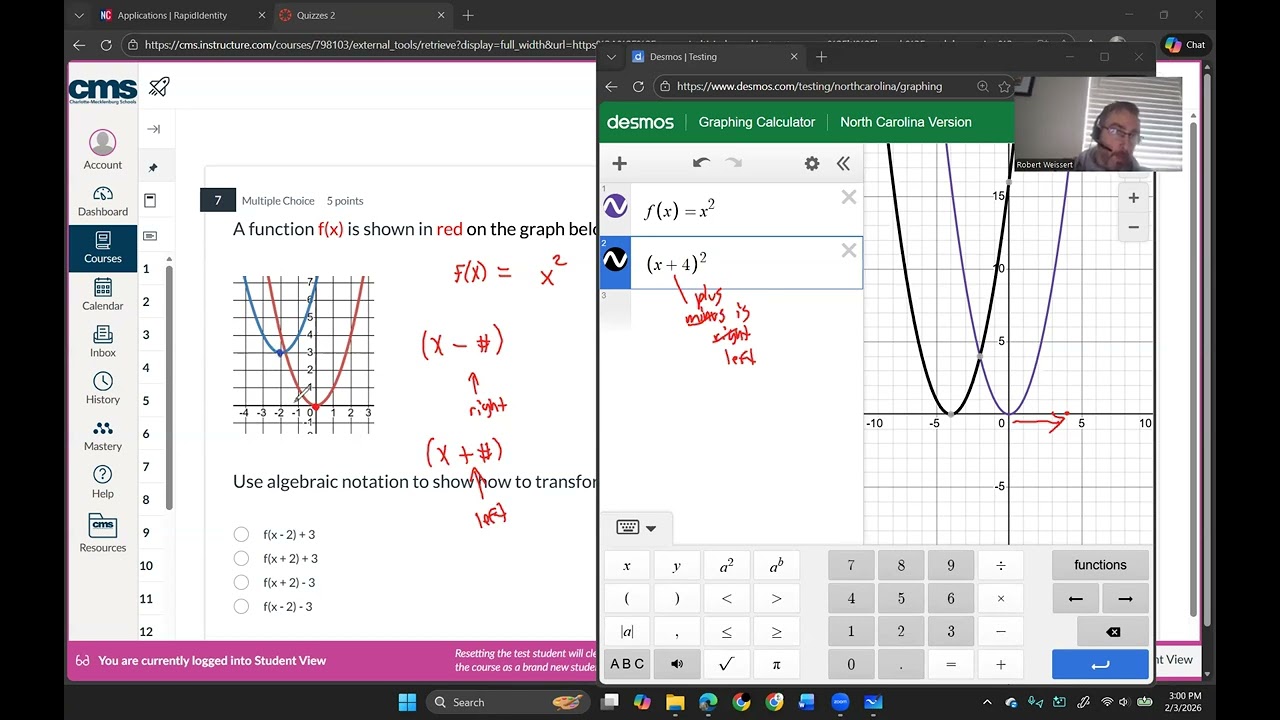
Task: Select answer f(x - 2) + 3
Action: [241, 534]
